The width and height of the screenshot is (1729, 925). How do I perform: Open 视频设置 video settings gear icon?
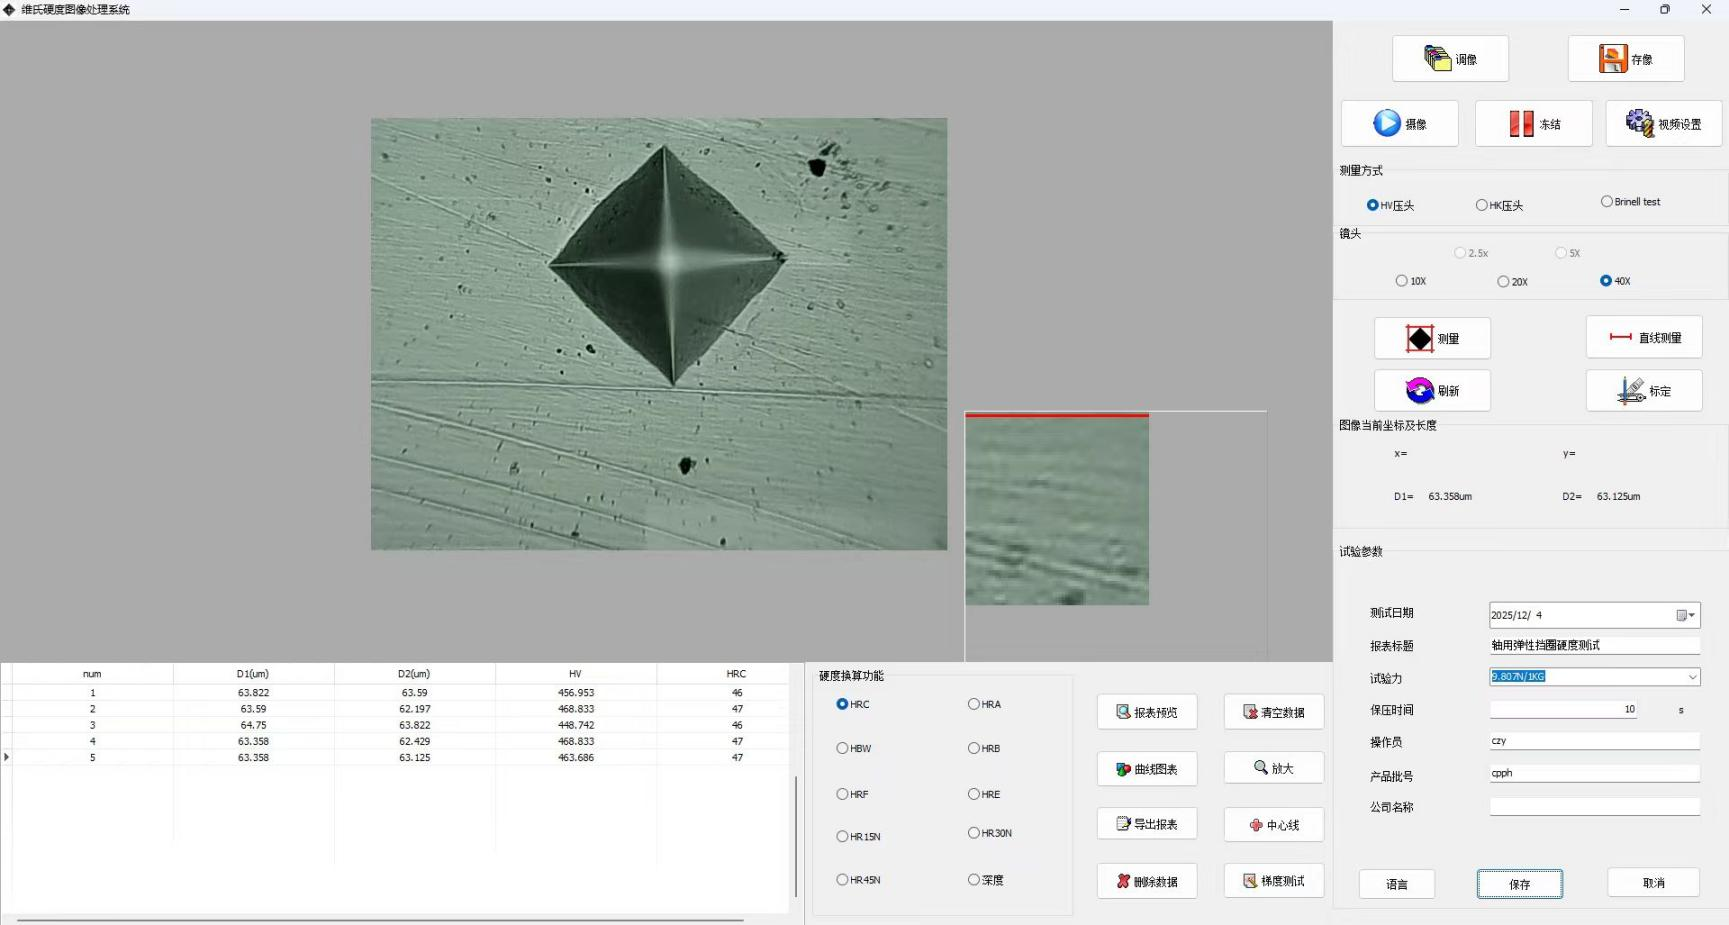point(1639,124)
